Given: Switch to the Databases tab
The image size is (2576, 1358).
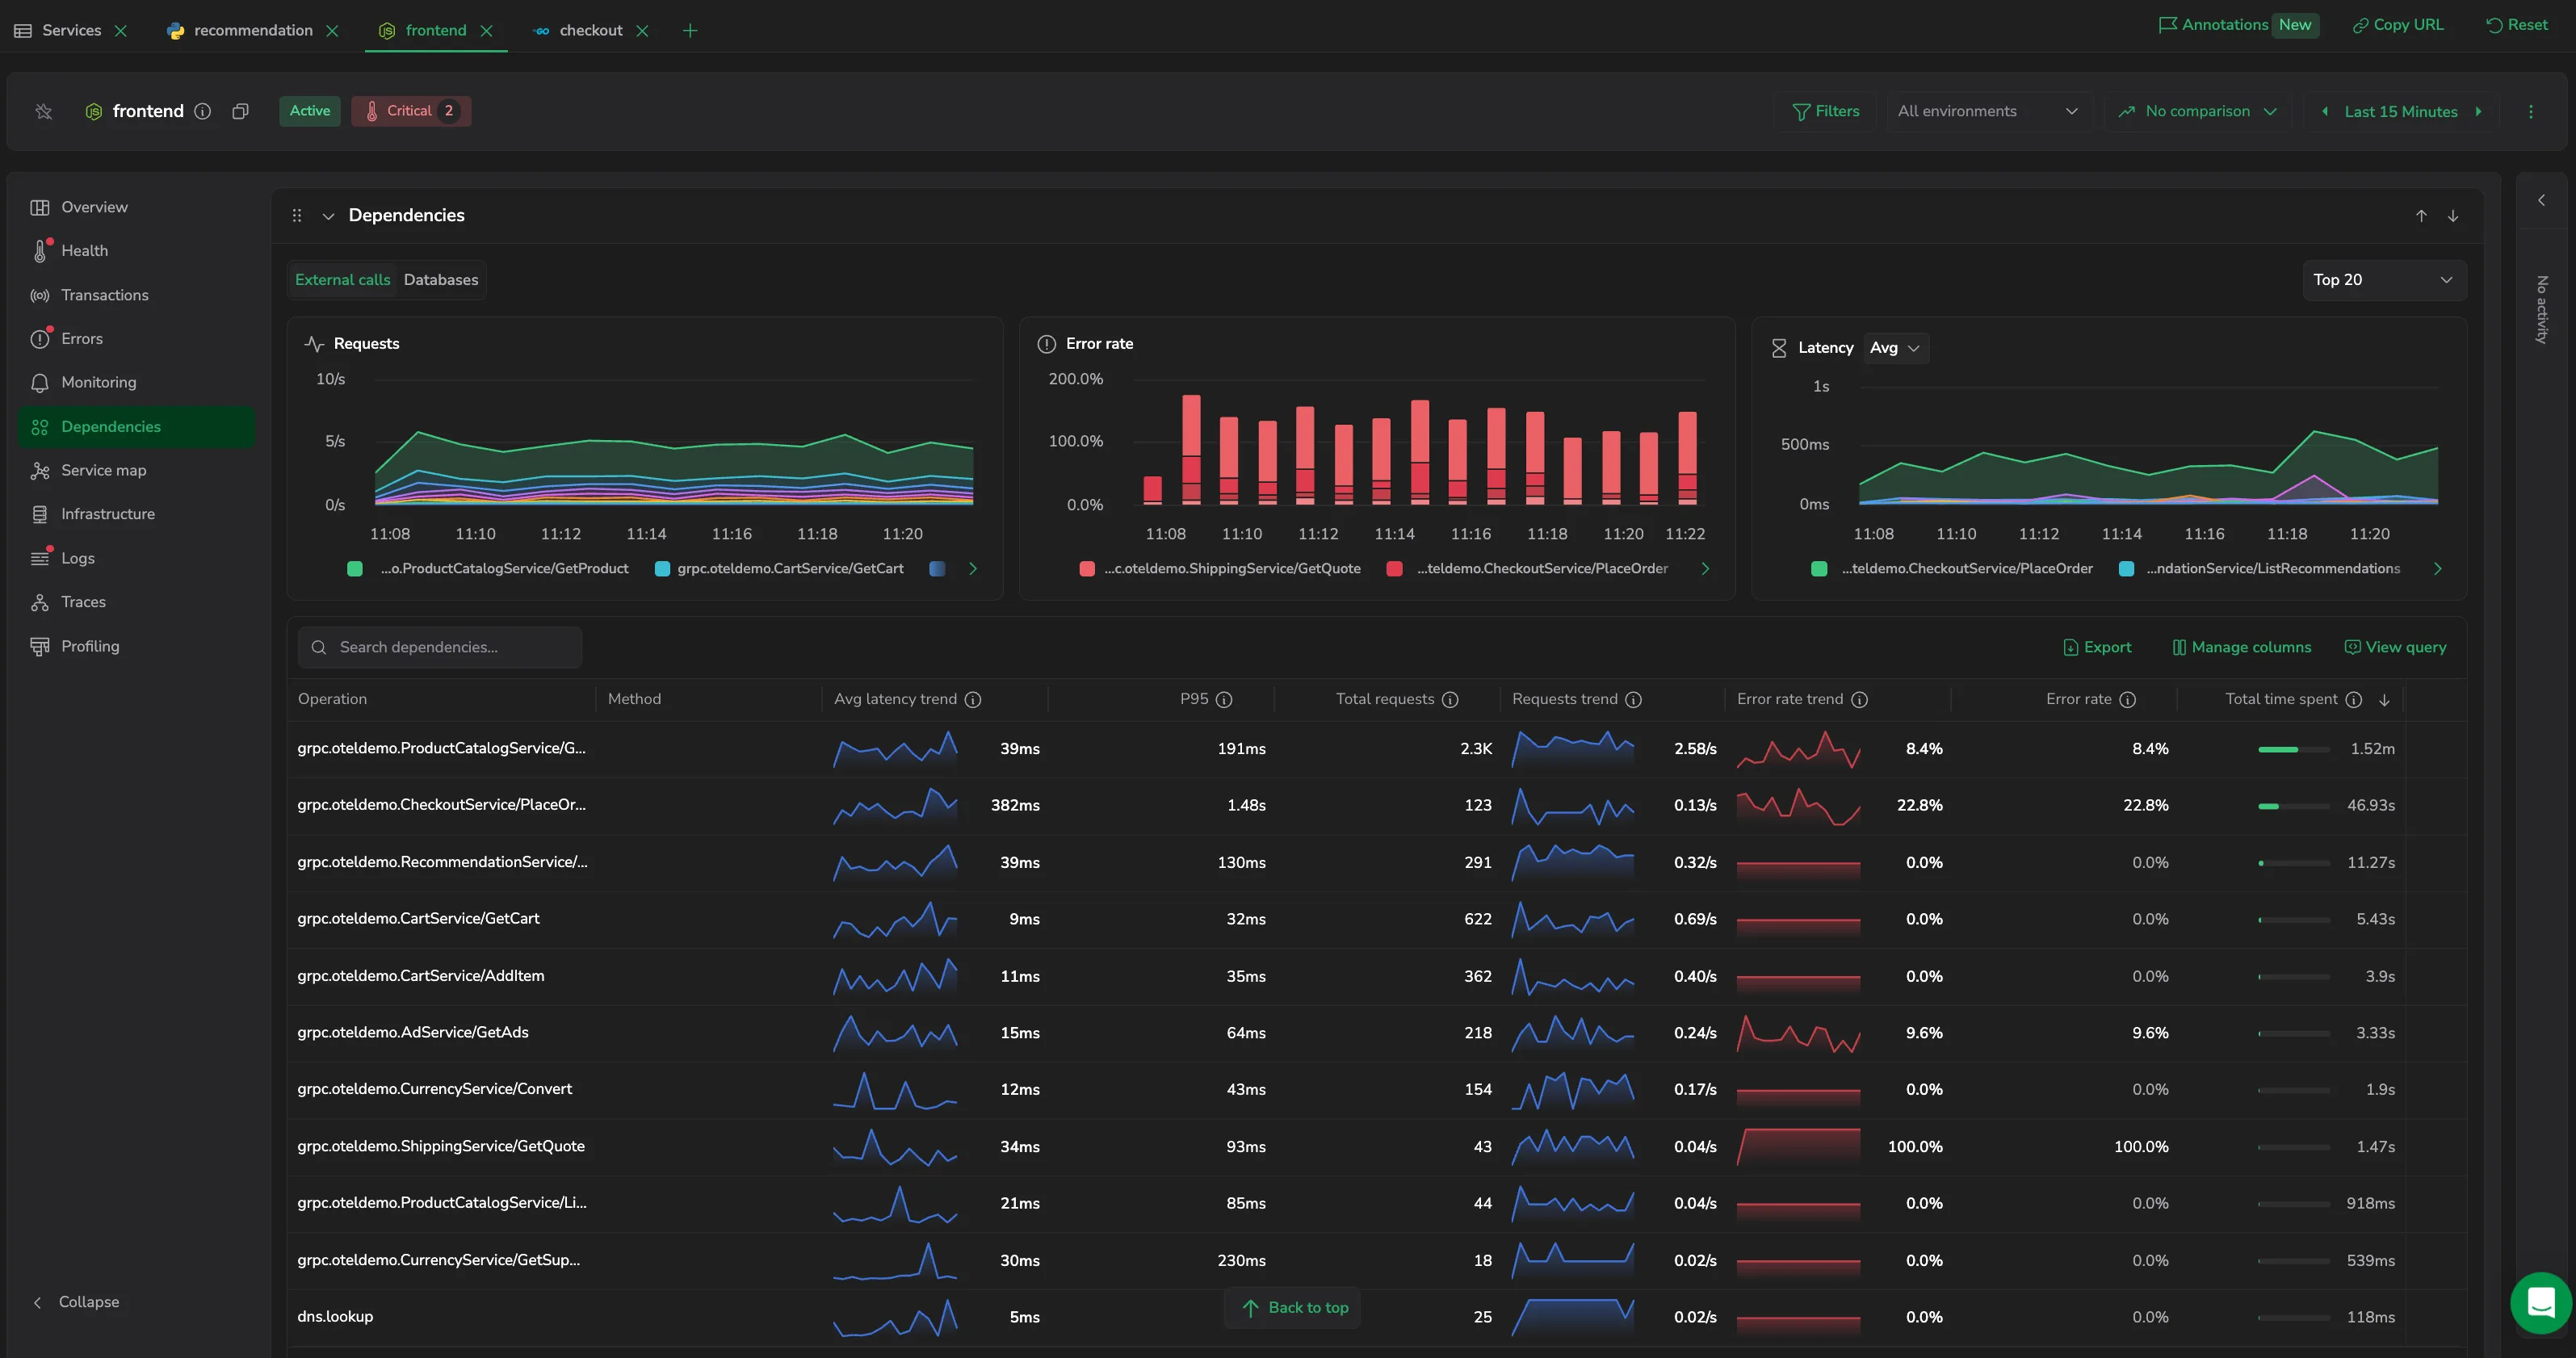Looking at the screenshot, I should coord(441,280).
